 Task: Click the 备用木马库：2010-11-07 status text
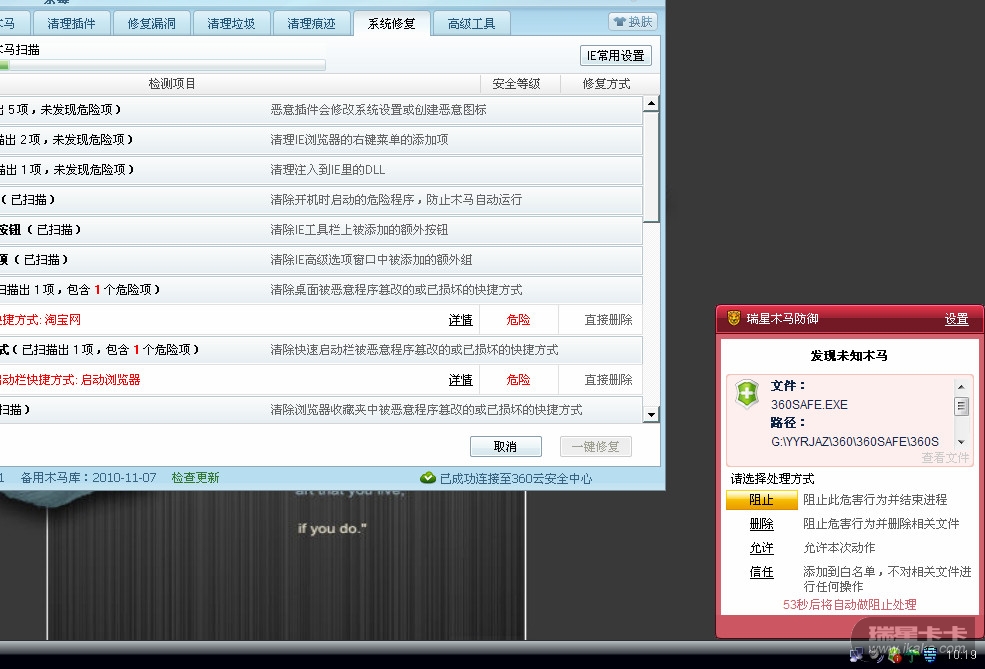[x=88, y=477]
